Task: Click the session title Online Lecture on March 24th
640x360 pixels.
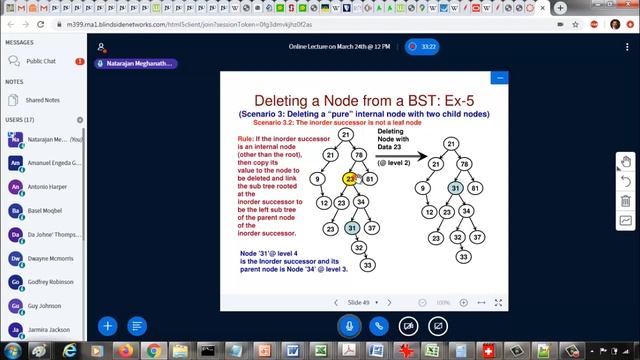Action: pyautogui.click(x=339, y=47)
